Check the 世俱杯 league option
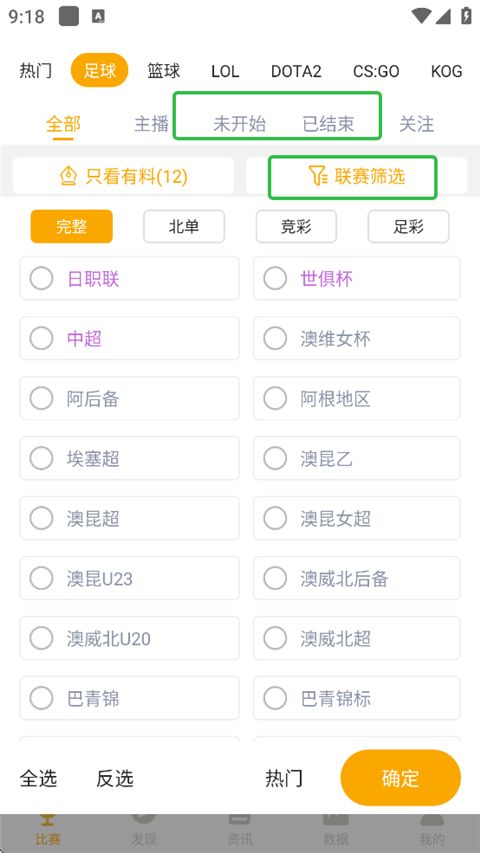The width and height of the screenshot is (480, 853). pyautogui.click(x=275, y=279)
